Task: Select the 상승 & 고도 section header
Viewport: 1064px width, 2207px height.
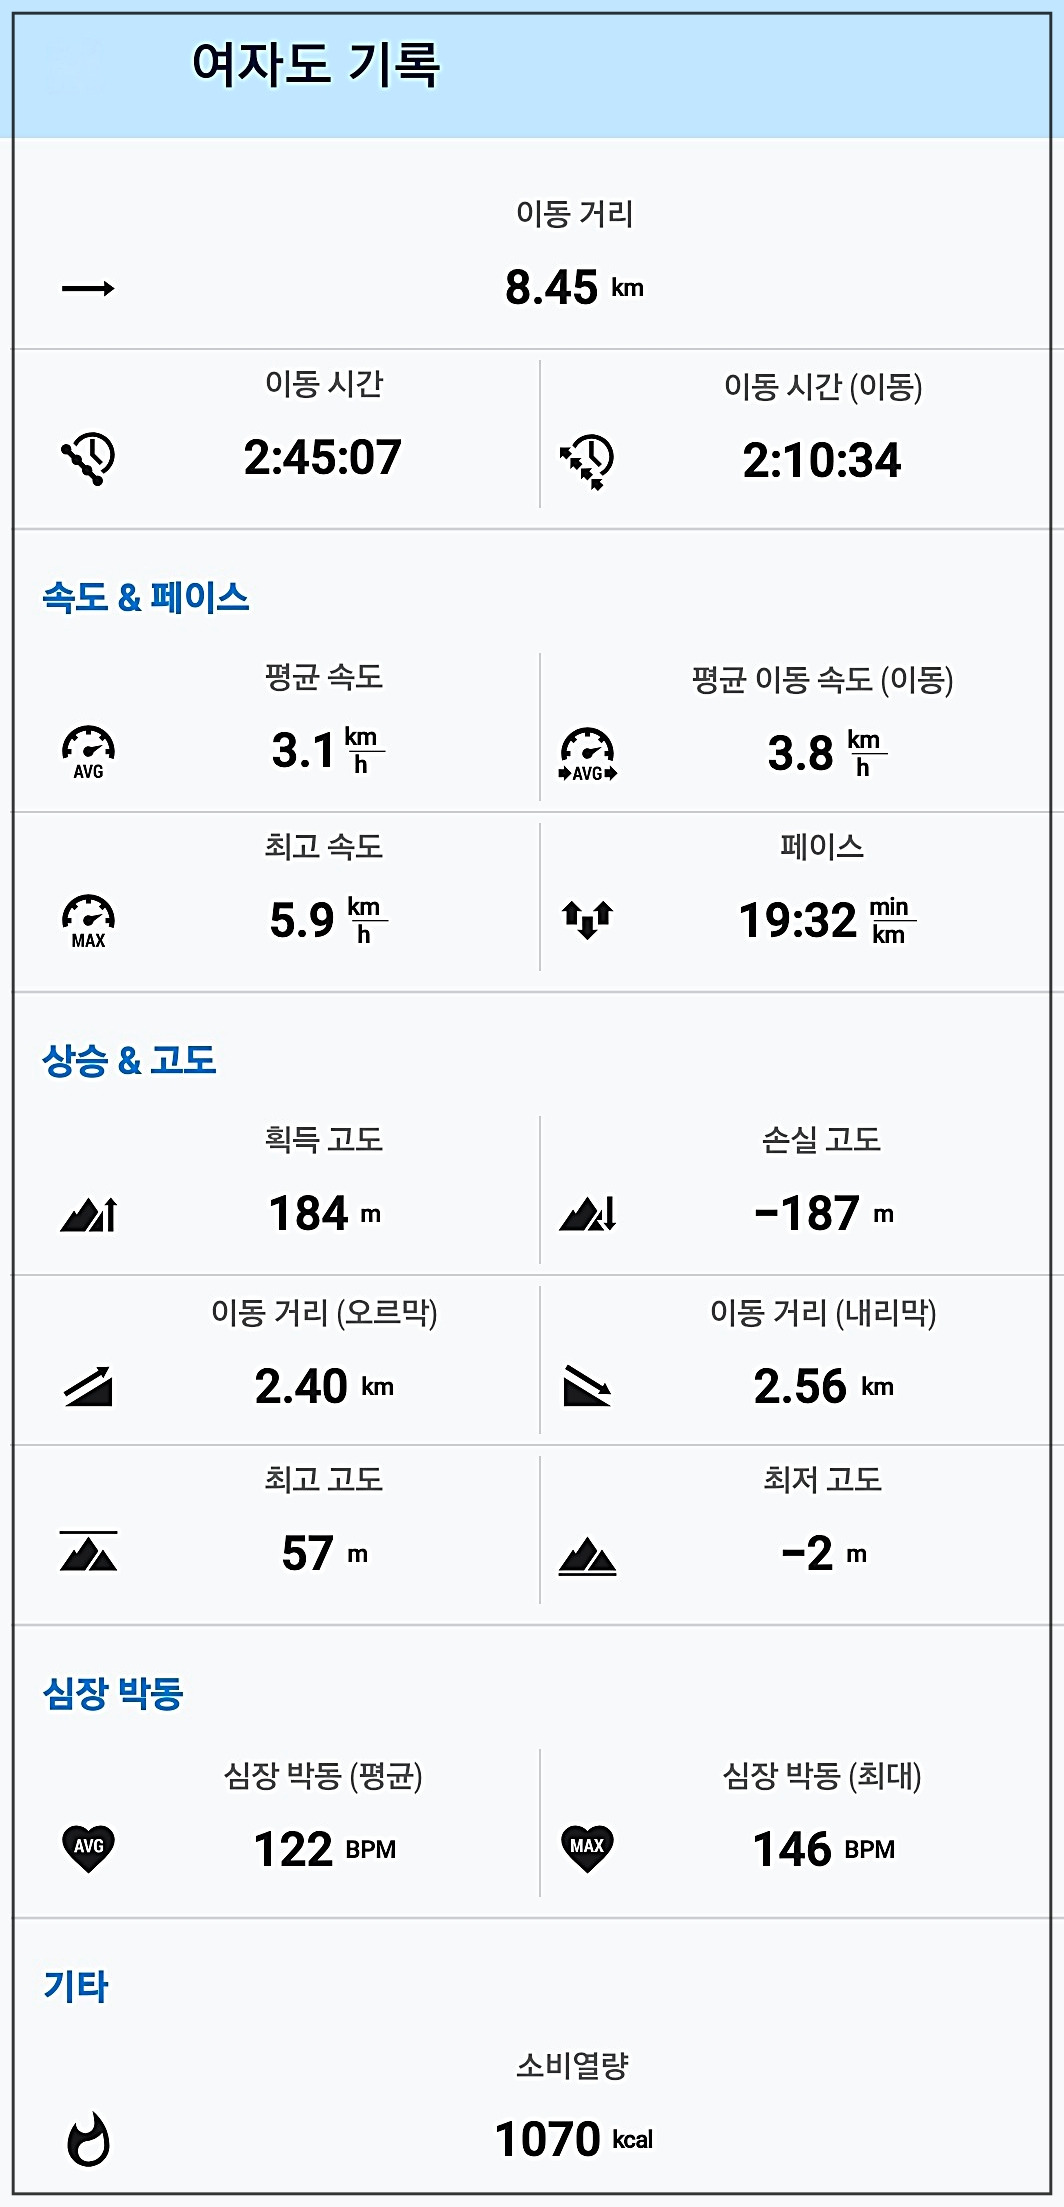Action: 129,1060
